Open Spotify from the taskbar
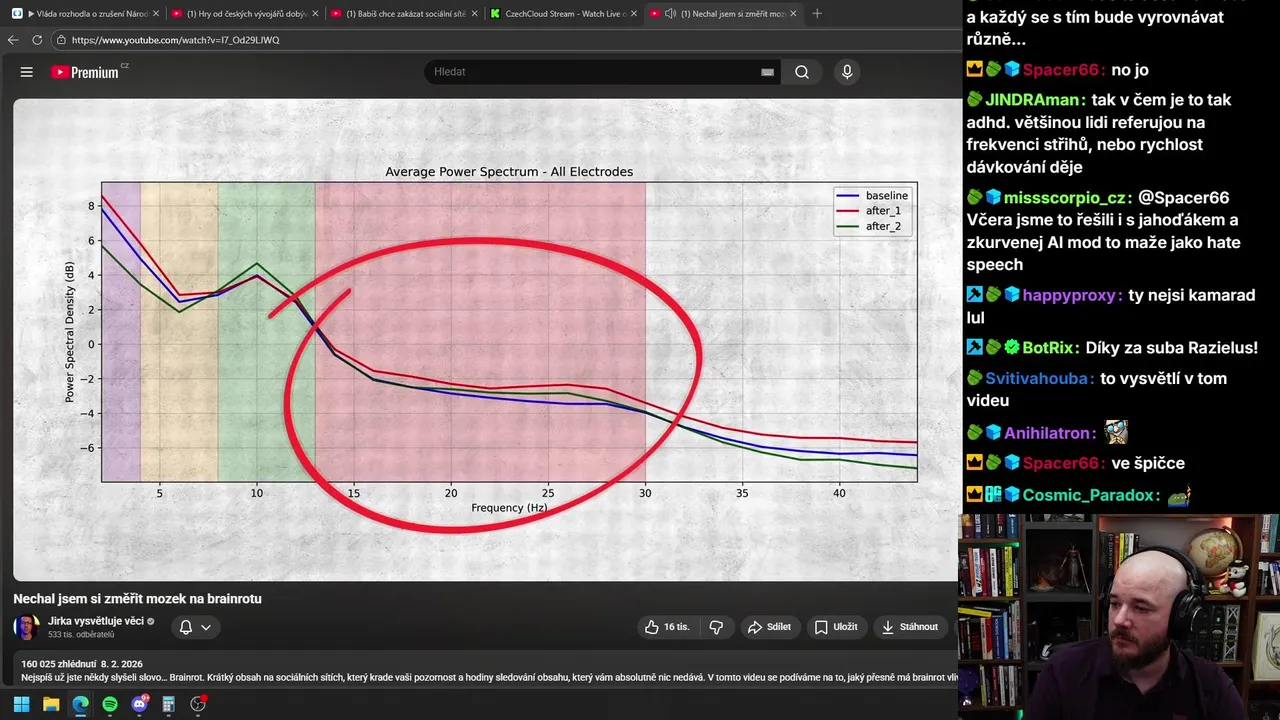The image size is (1280, 720). pyautogui.click(x=110, y=704)
